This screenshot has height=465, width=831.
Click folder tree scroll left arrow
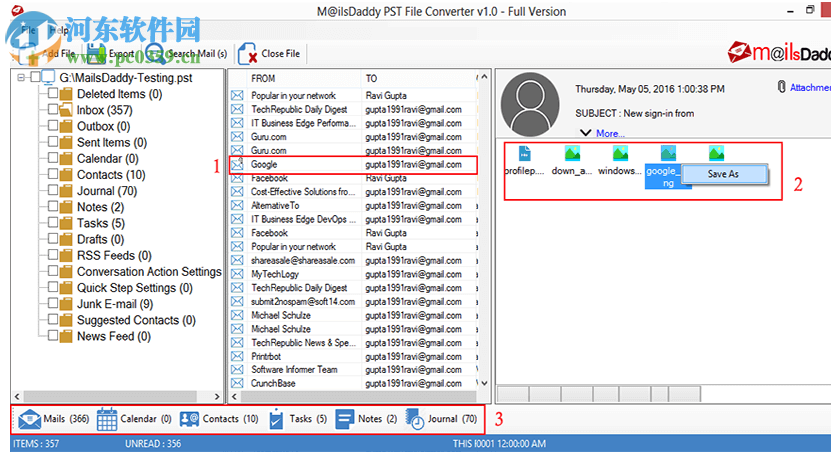point(17,396)
